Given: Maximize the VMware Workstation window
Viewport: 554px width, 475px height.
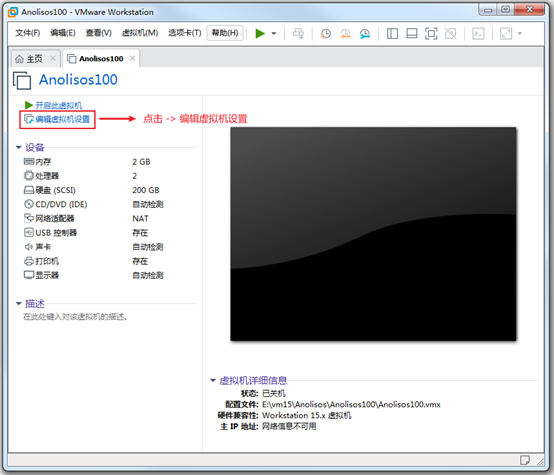Looking at the screenshot, I should click(506, 10).
